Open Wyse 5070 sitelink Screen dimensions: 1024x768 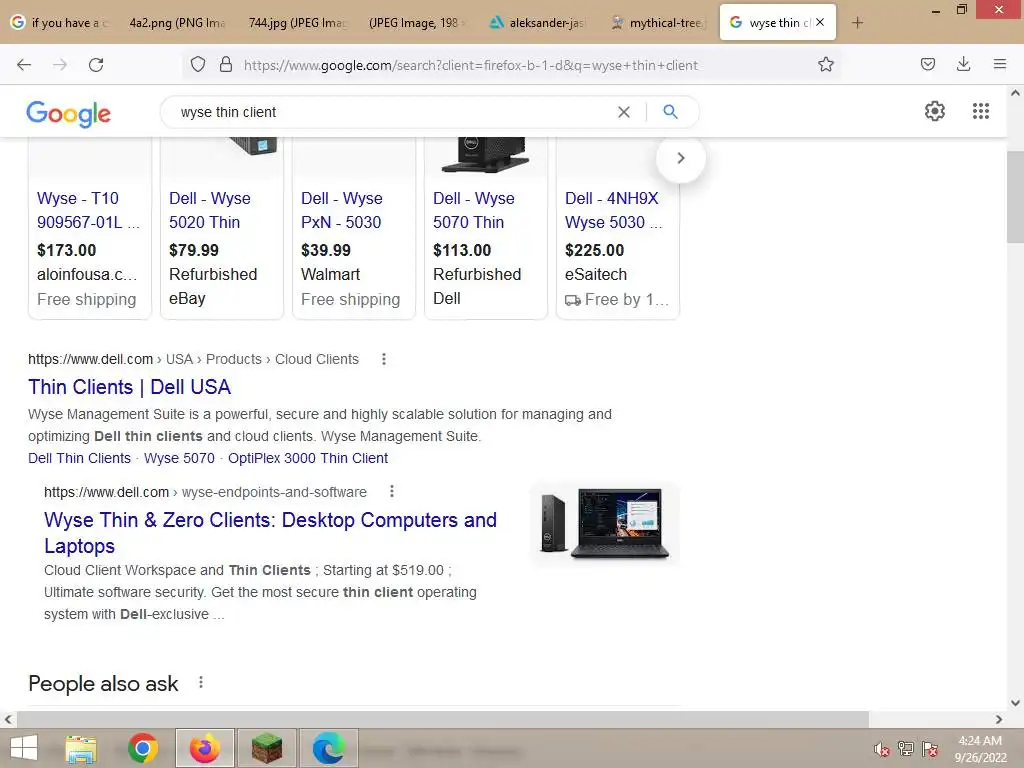click(x=179, y=458)
